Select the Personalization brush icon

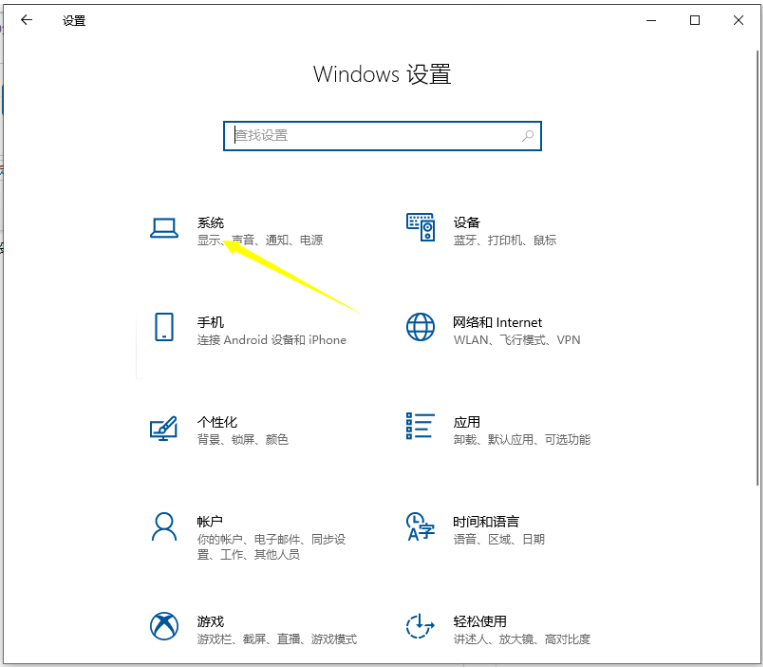click(x=163, y=428)
